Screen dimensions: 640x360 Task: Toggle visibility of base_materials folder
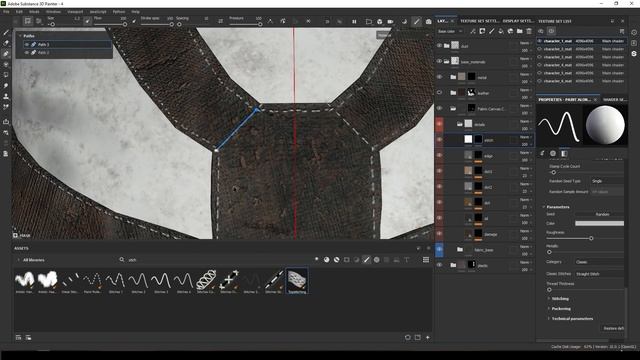[x=439, y=61]
